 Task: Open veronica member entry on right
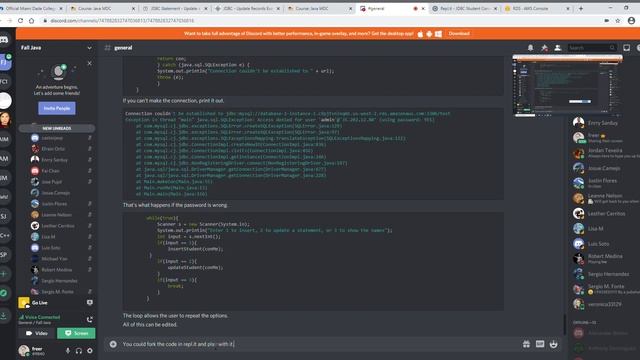tap(604, 304)
